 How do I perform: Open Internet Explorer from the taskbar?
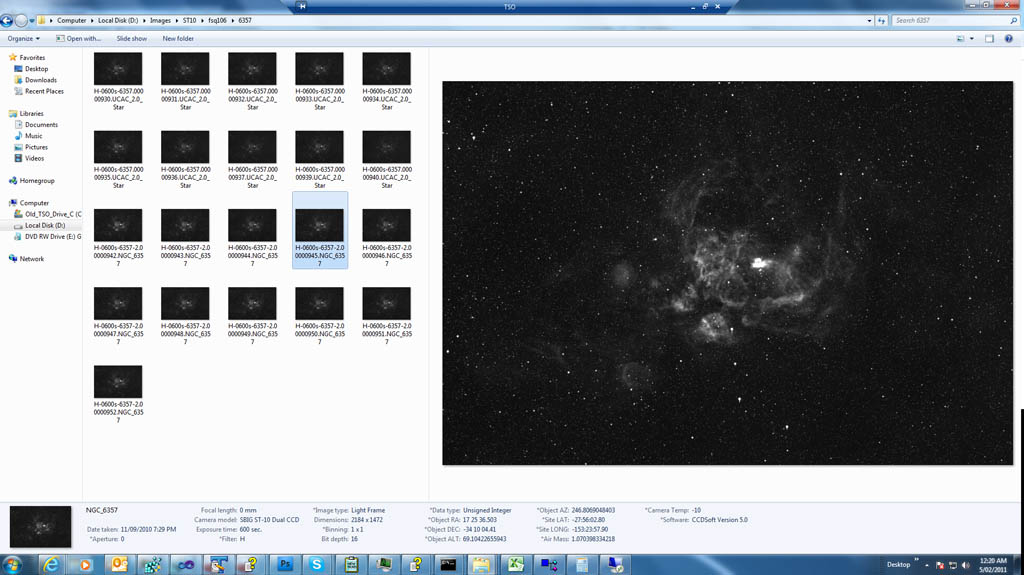click(x=50, y=565)
